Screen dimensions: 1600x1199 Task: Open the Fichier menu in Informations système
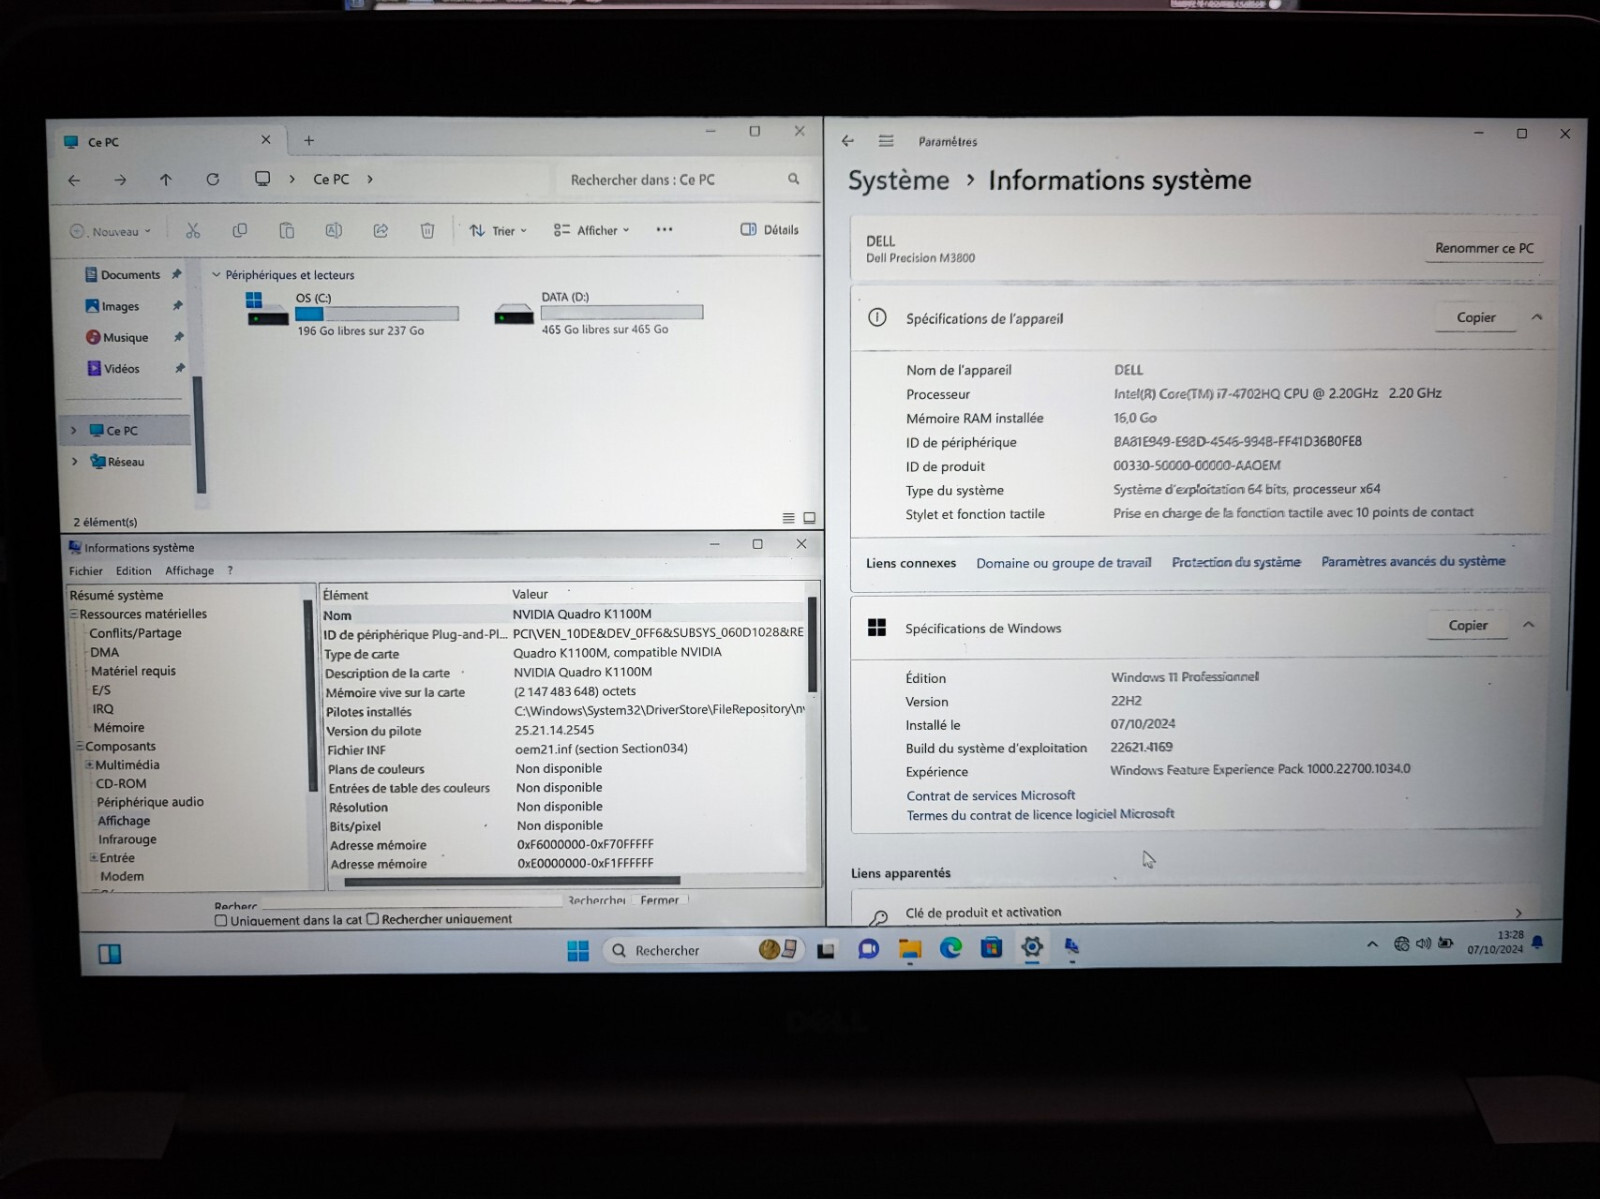[86, 571]
